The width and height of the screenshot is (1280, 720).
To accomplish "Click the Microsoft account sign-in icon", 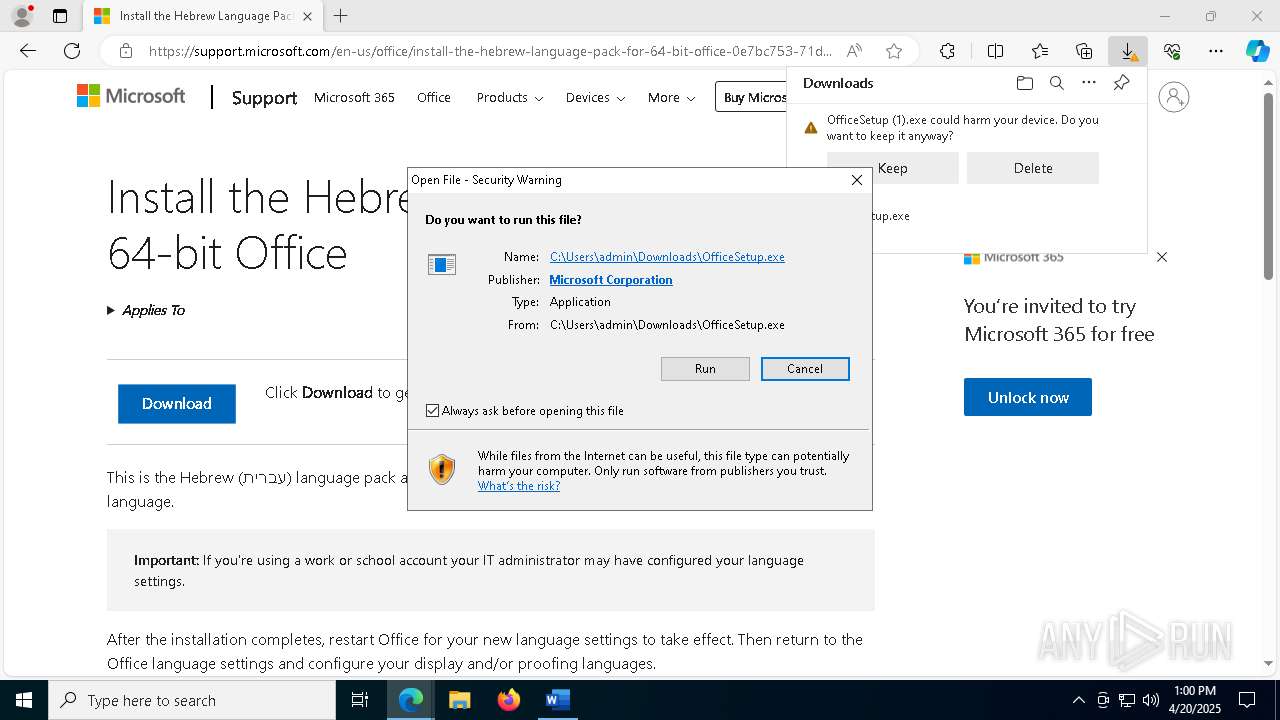I will (1173, 97).
